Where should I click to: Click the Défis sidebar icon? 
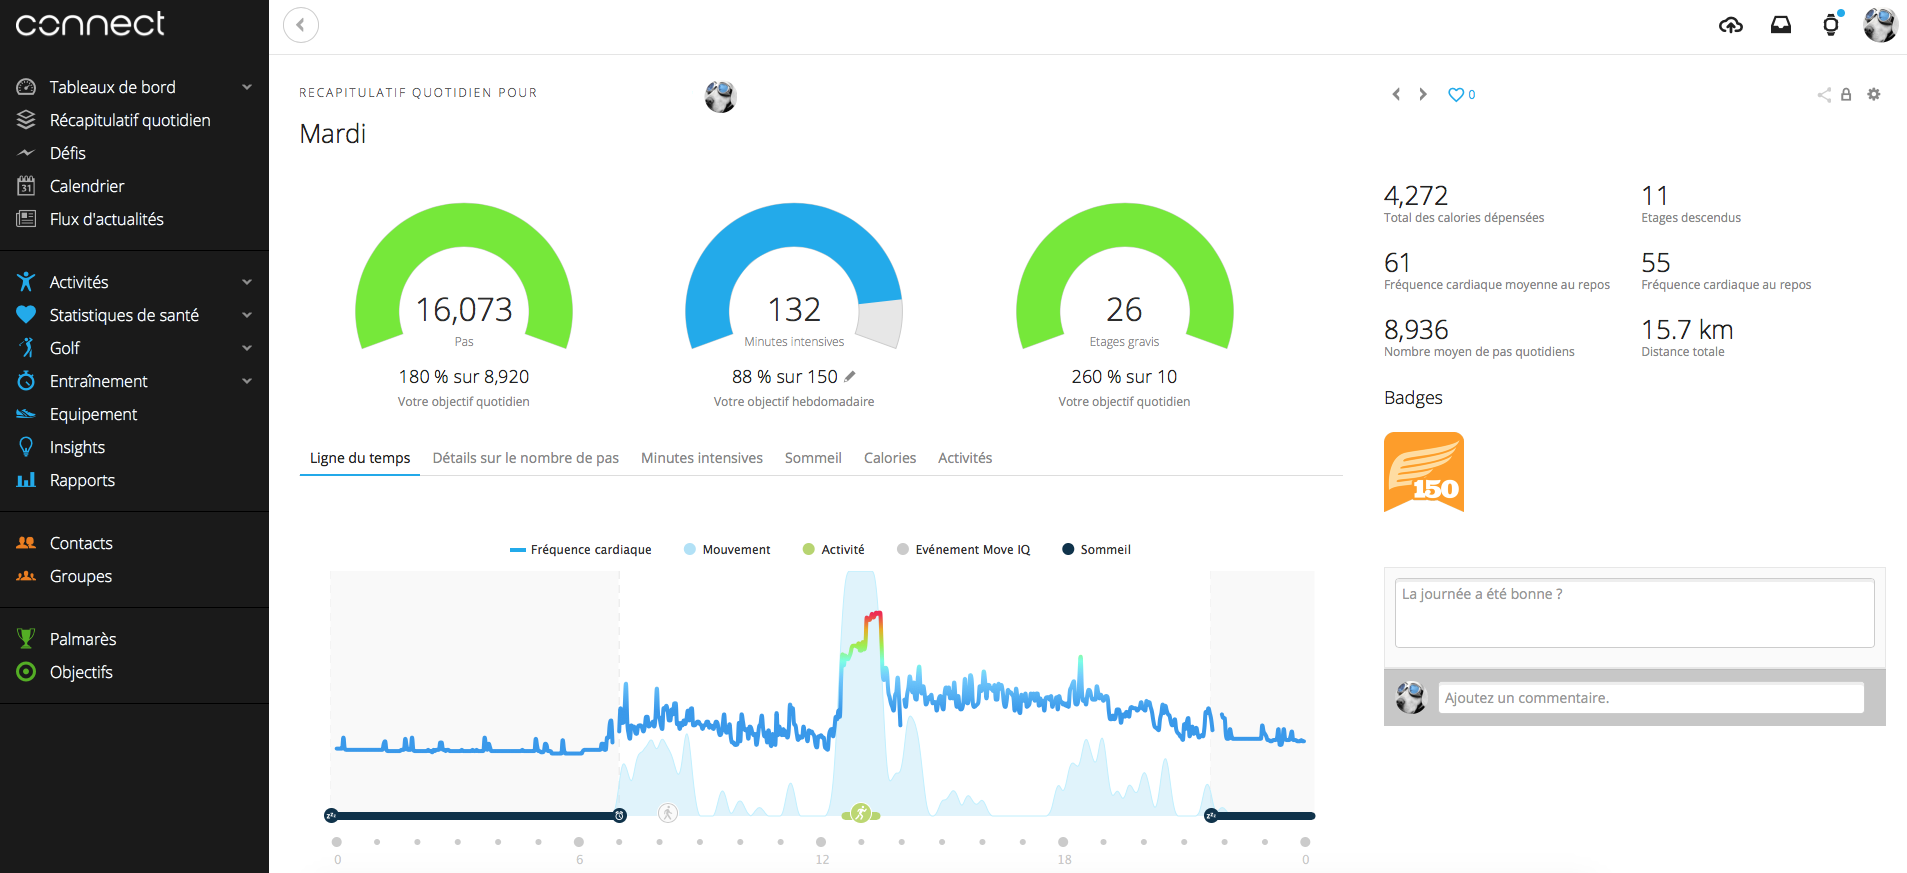pos(26,153)
